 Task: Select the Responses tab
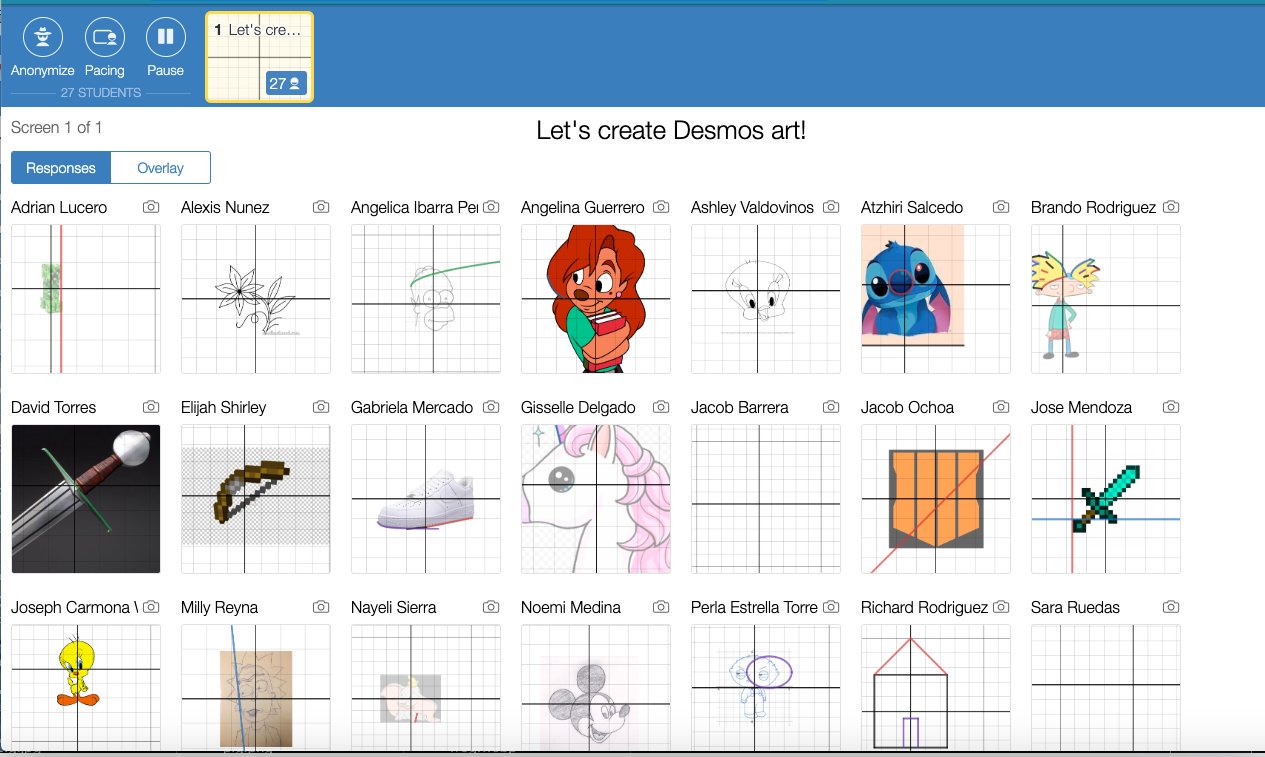60,168
